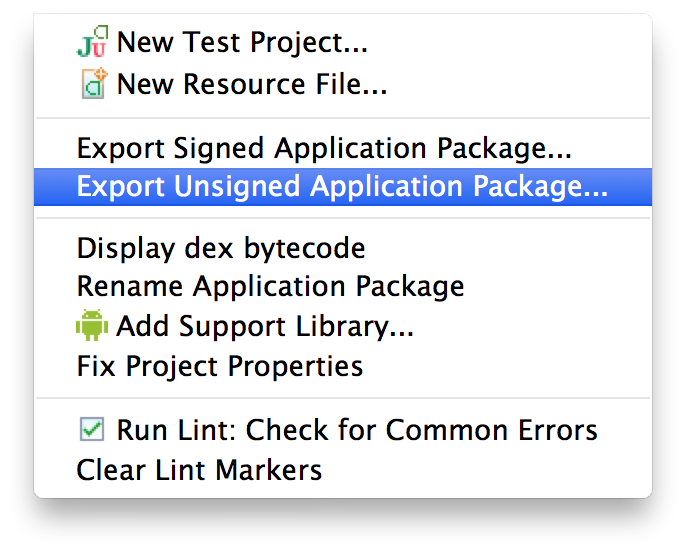This screenshot has width=686, height=552.
Task: Add the Android support library
Action: [265, 326]
